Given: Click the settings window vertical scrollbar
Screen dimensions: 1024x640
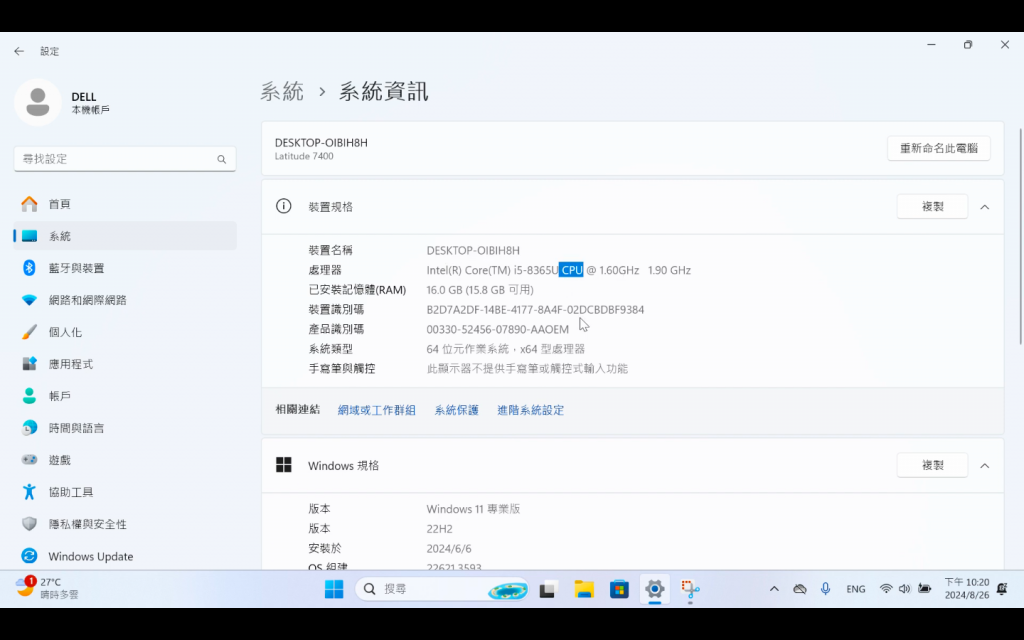Looking at the screenshot, I should tap(1021, 236).
